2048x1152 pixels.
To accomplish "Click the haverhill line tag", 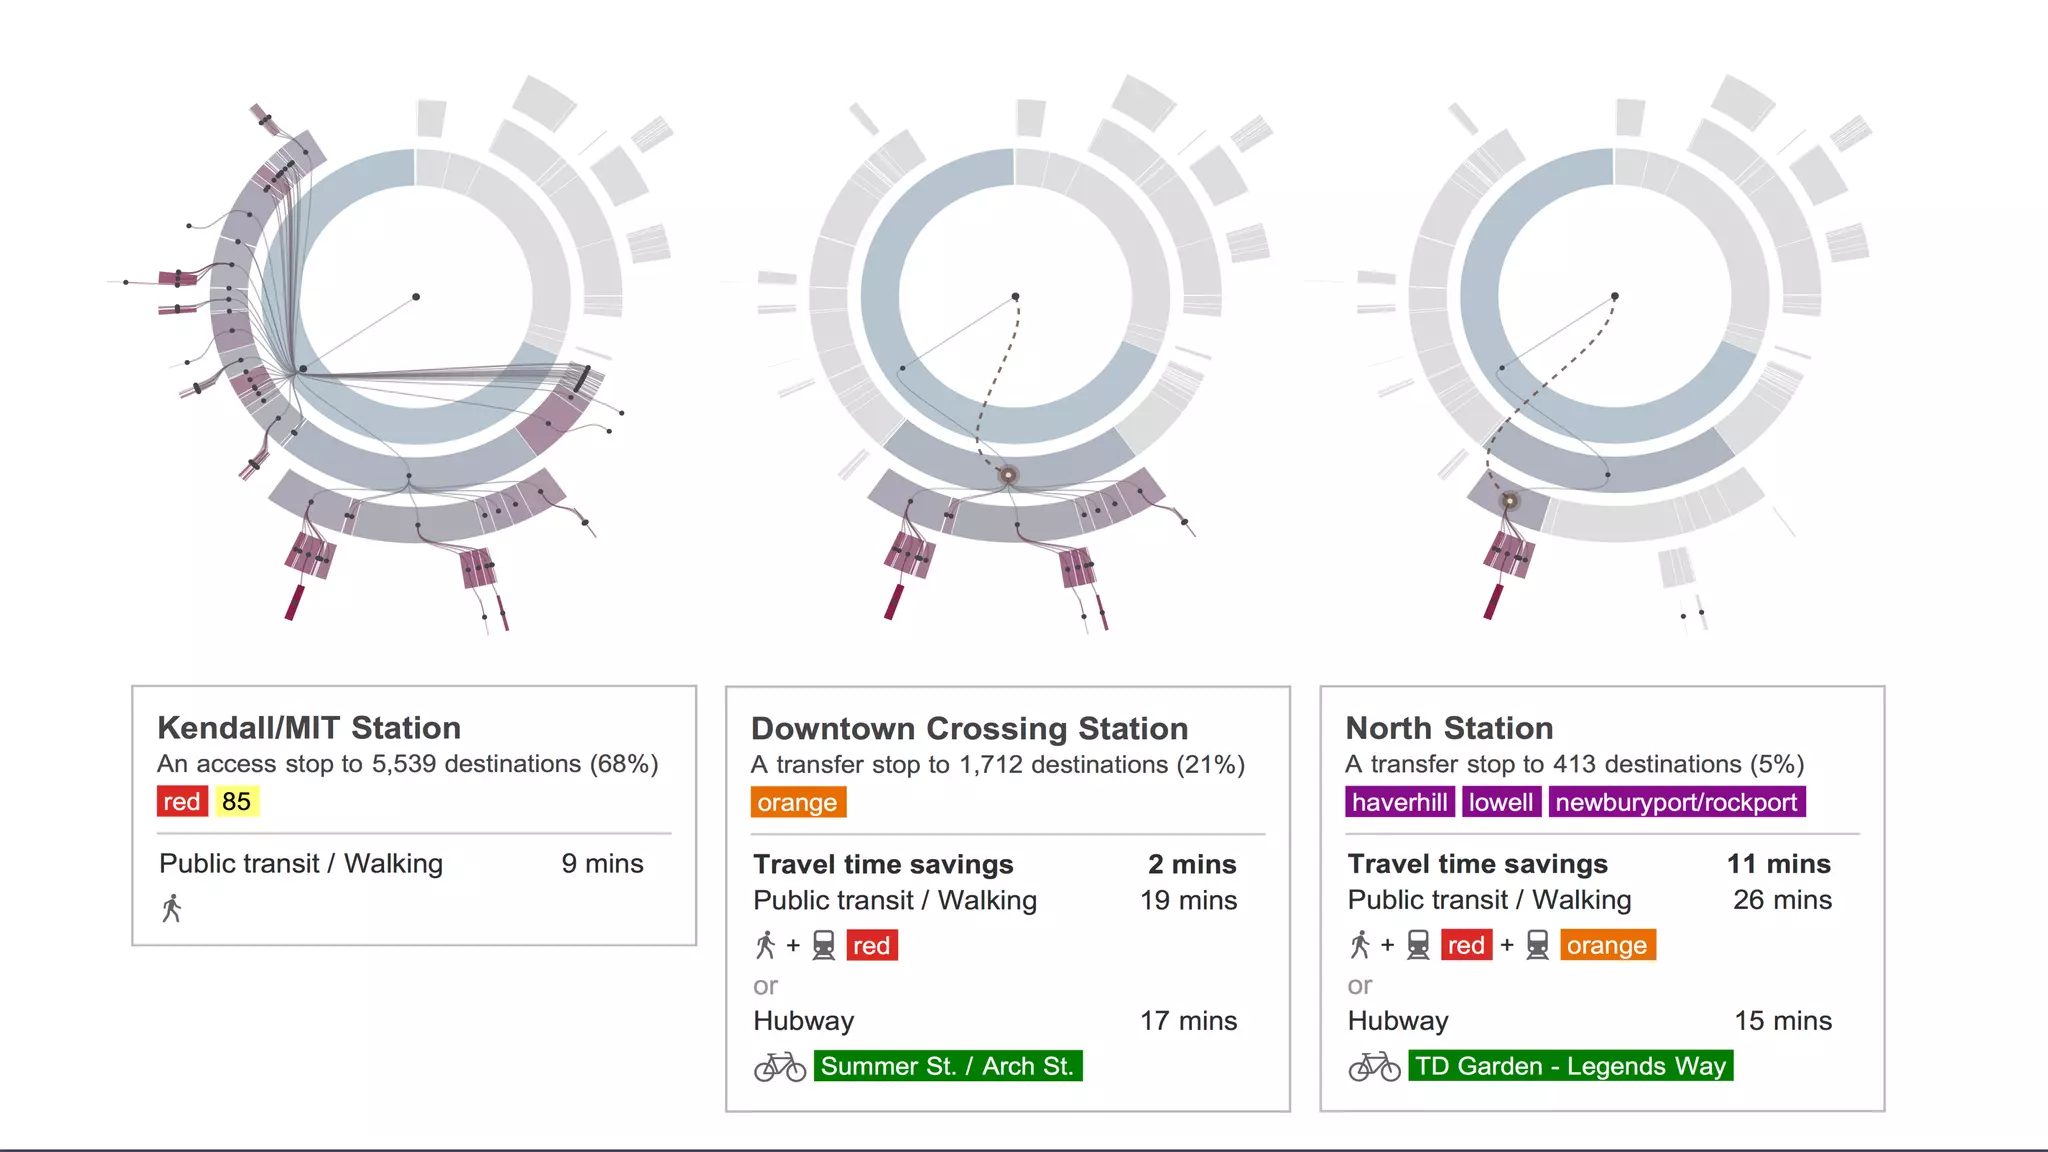I will (x=1399, y=802).
